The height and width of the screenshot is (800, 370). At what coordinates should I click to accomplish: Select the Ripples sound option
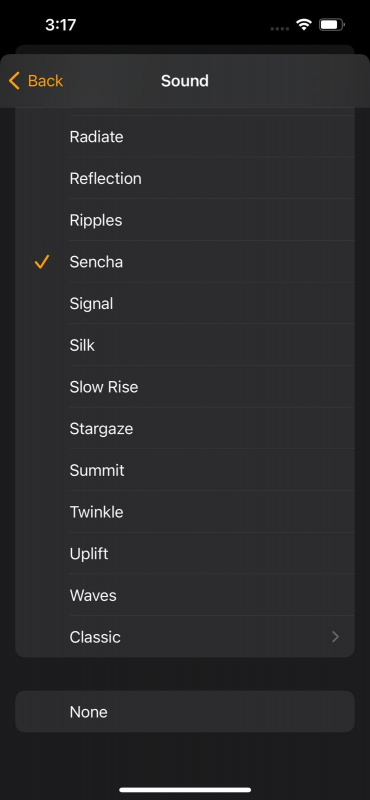pyautogui.click(x=185, y=220)
